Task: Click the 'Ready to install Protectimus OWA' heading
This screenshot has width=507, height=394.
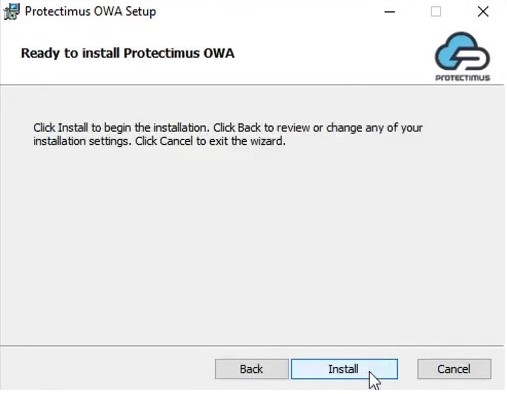Action: pyautogui.click(x=128, y=53)
